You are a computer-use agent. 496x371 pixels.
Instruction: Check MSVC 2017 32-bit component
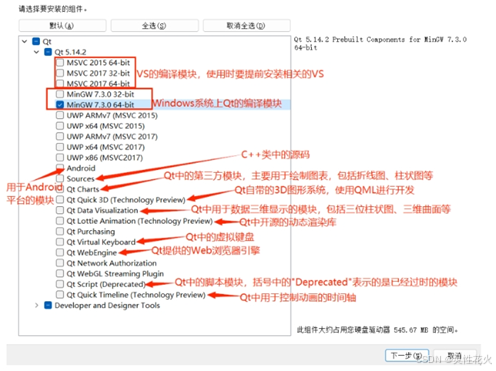pos(60,73)
